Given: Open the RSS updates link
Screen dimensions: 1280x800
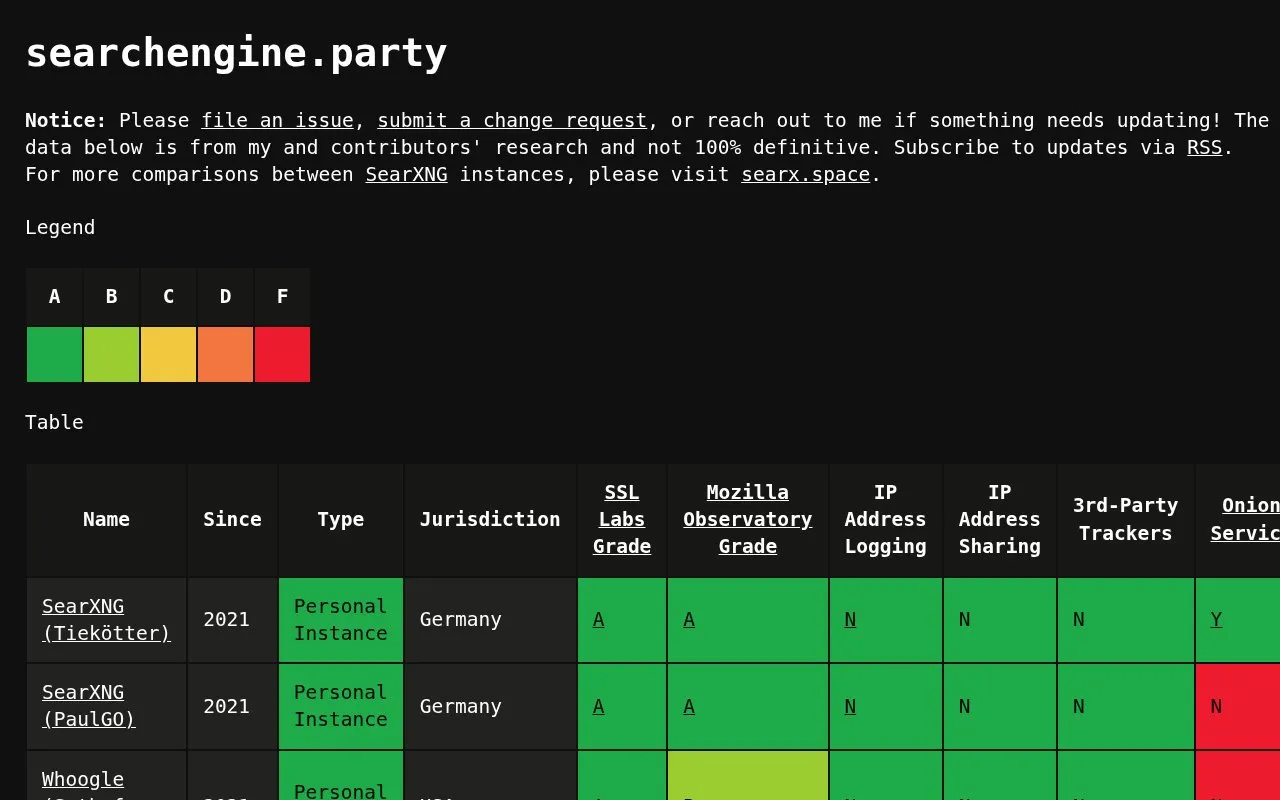Looking at the screenshot, I should click(1204, 147).
